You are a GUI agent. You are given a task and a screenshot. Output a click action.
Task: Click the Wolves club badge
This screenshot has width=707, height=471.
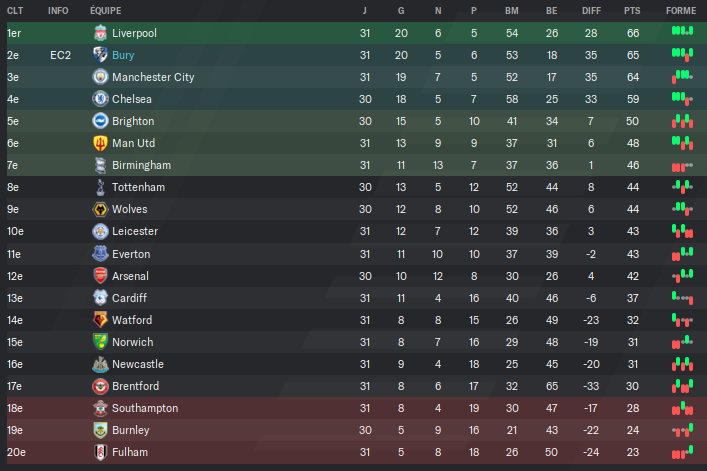point(100,209)
